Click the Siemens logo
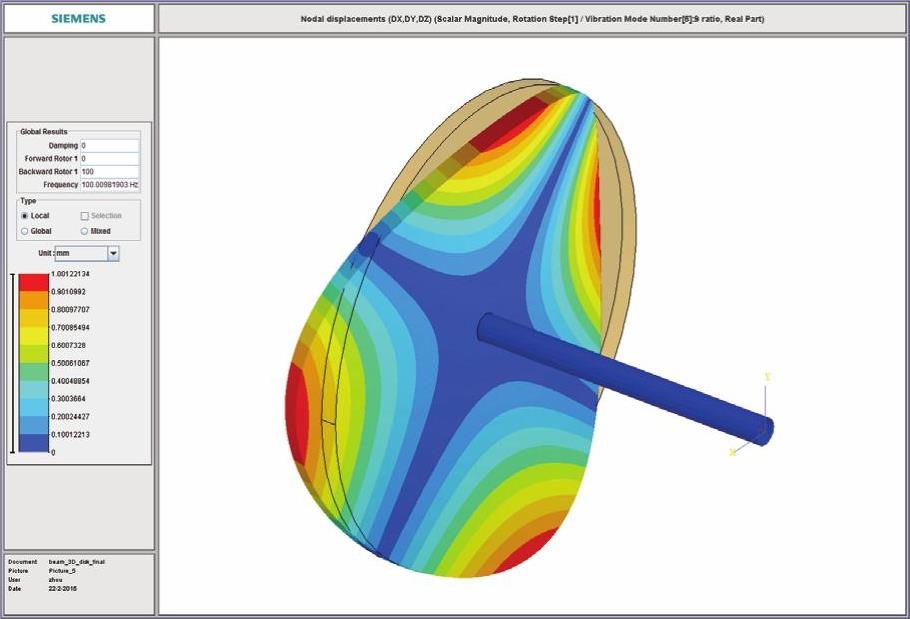Viewport: 910px width, 619px height. (x=79, y=18)
